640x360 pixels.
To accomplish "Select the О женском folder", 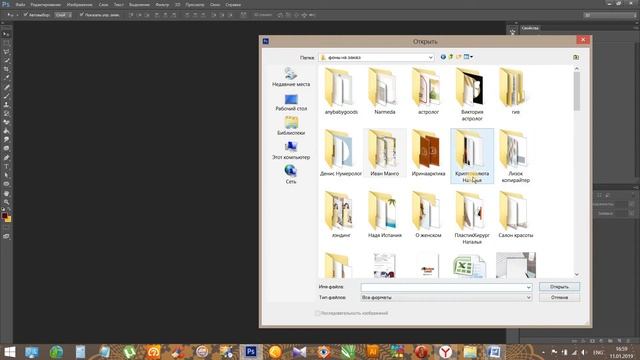I will pyautogui.click(x=428, y=215).
